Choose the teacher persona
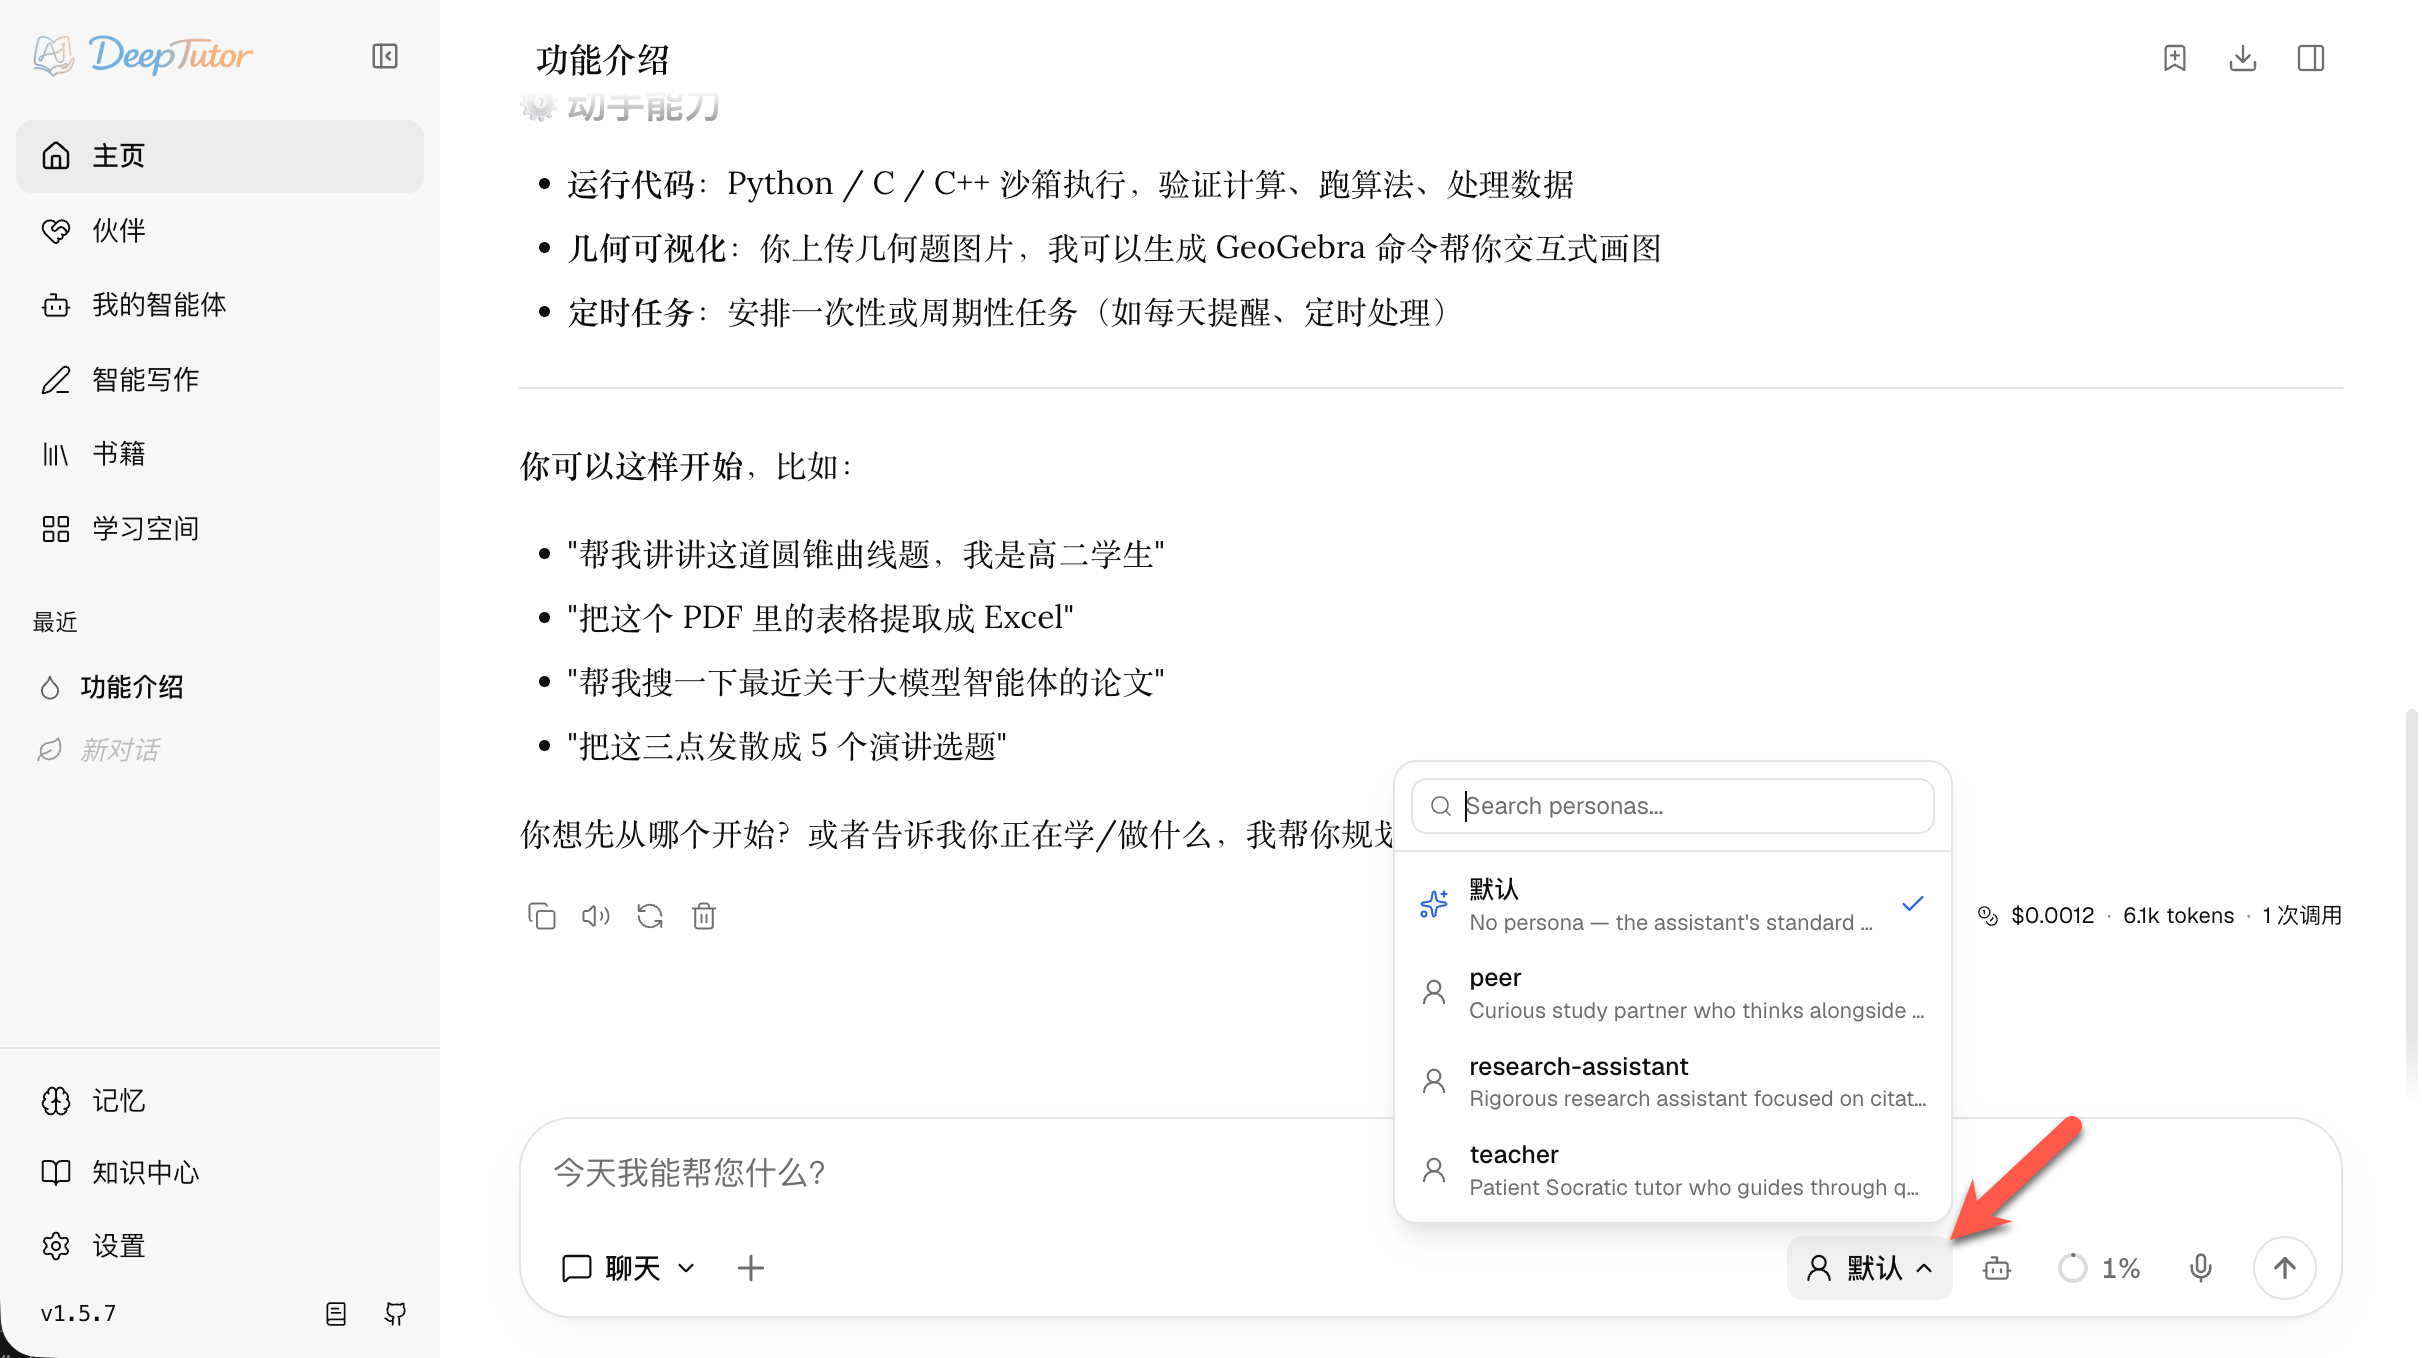Image resolution: width=2422 pixels, height=1358 pixels. pos(1672,1170)
